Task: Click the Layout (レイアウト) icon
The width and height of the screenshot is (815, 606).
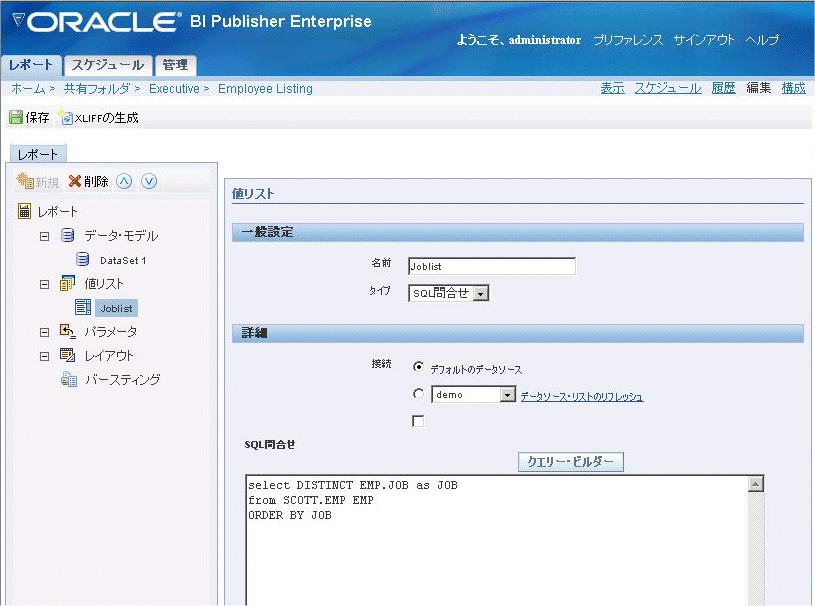Action: [68, 355]
